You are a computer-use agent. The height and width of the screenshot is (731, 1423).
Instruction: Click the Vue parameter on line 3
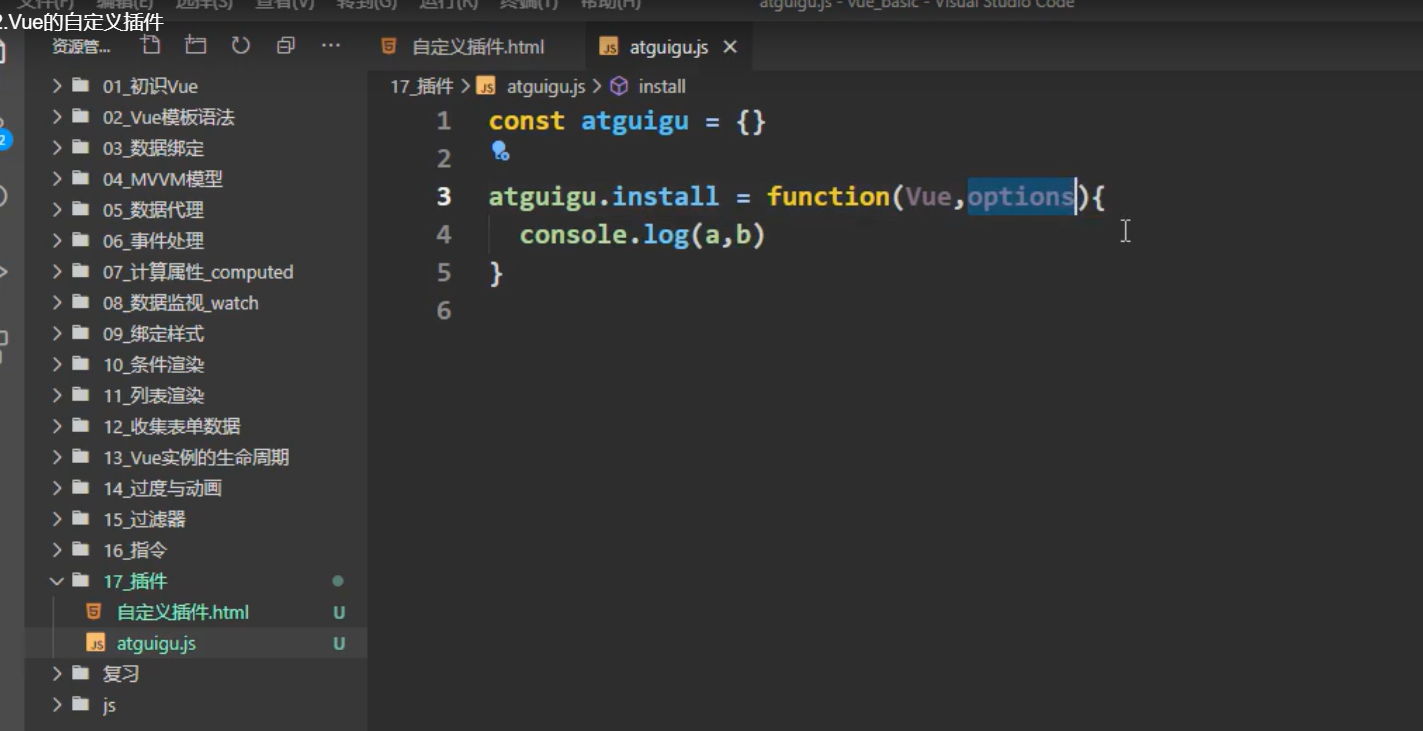tap(928, 197)
